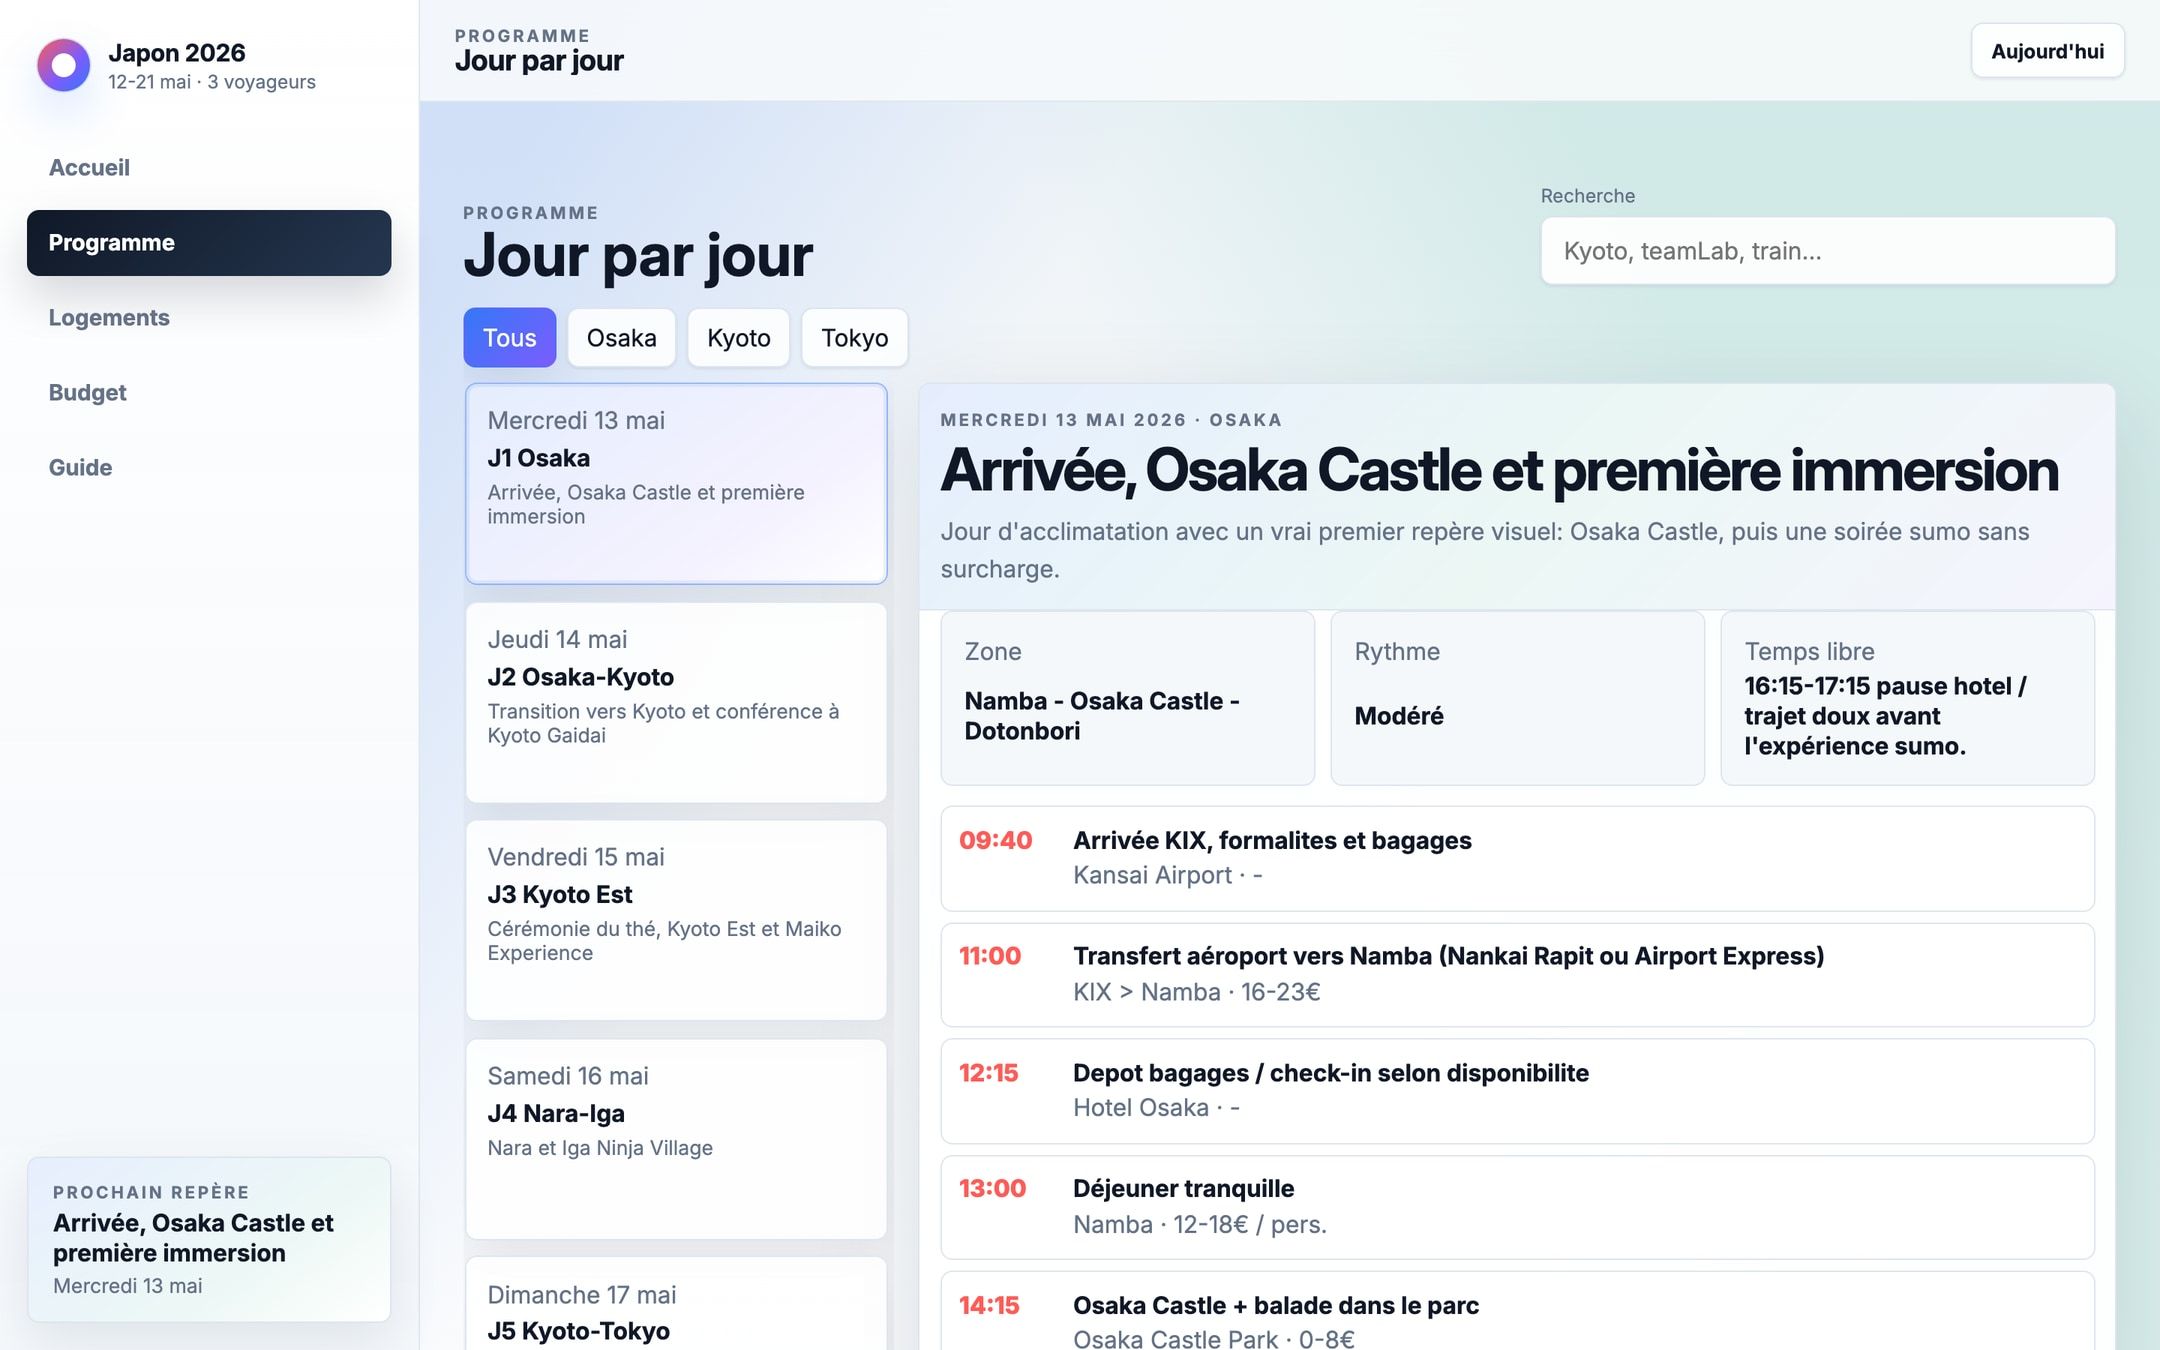The width and height of the screenshot is (2160, 1350).
Task: Click the Aujourd'hui button
Action: [x=2047, y=51]
